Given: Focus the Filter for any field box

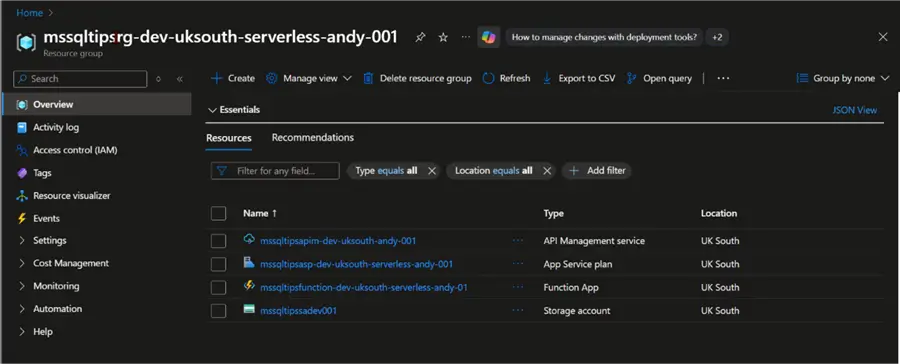Looking at the screenshot, I should coord(275,171).
